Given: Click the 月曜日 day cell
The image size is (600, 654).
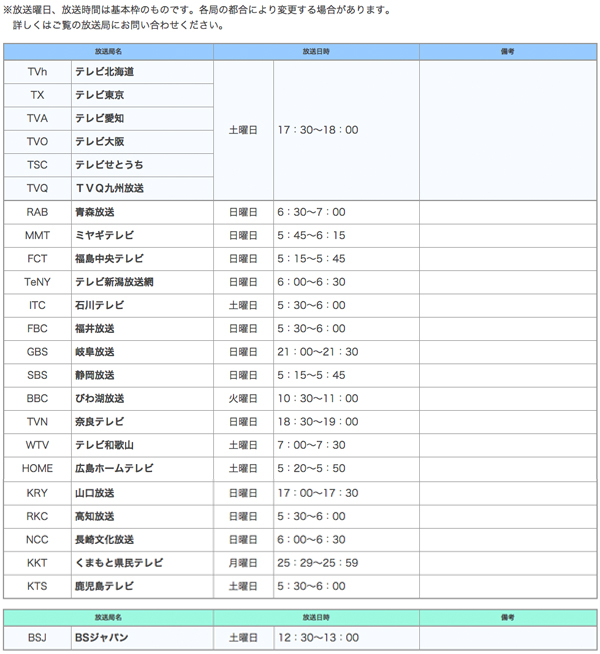Looking at the screenshot, I should coord(243,563).
